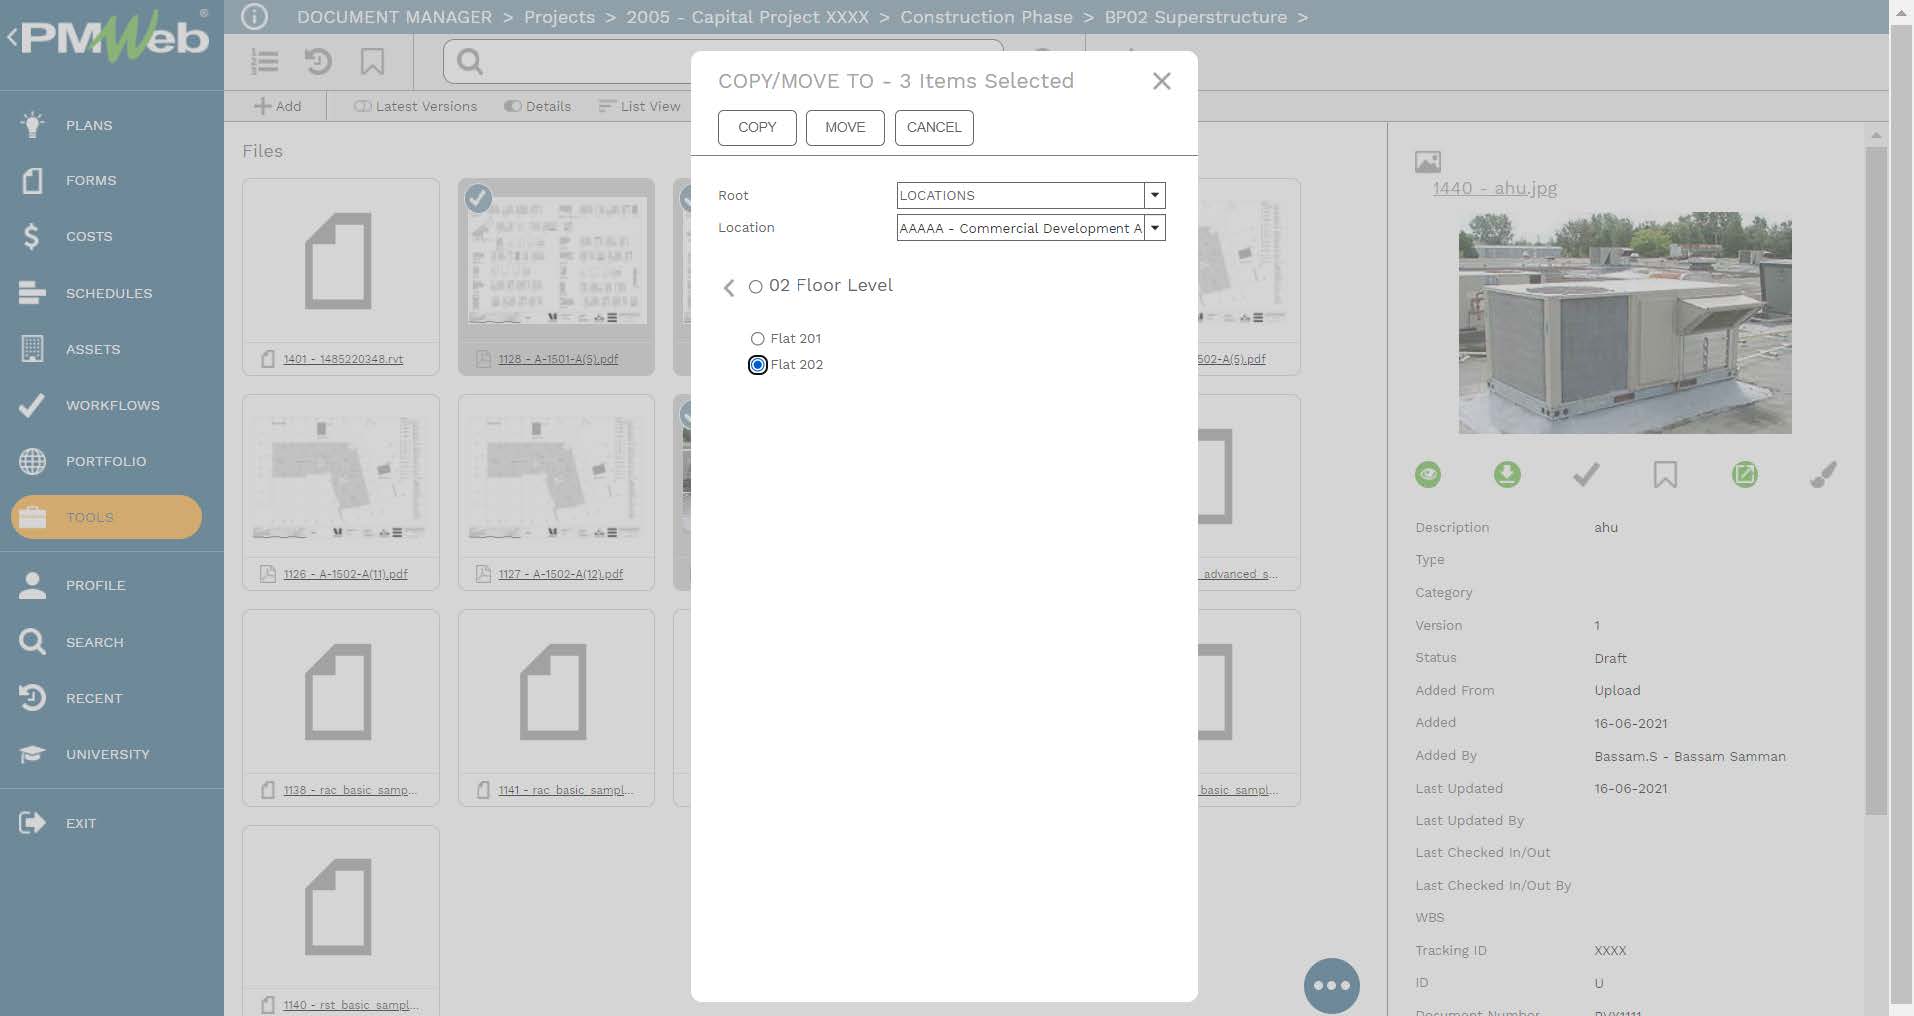Viewport: 1914px width, 1016px height.
Task: Go back using chevron beside 02 Floor Level
Action: click(729, 288)
